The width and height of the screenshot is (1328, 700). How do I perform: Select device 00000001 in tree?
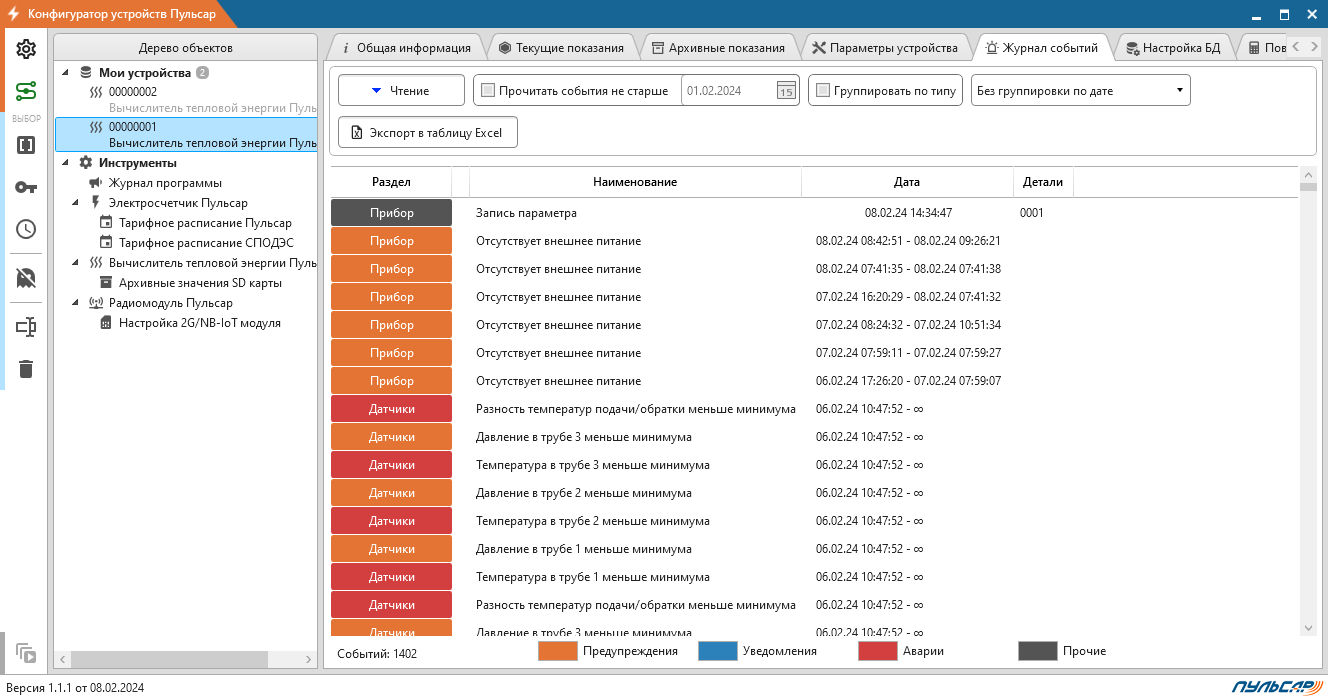coord(186,135)
